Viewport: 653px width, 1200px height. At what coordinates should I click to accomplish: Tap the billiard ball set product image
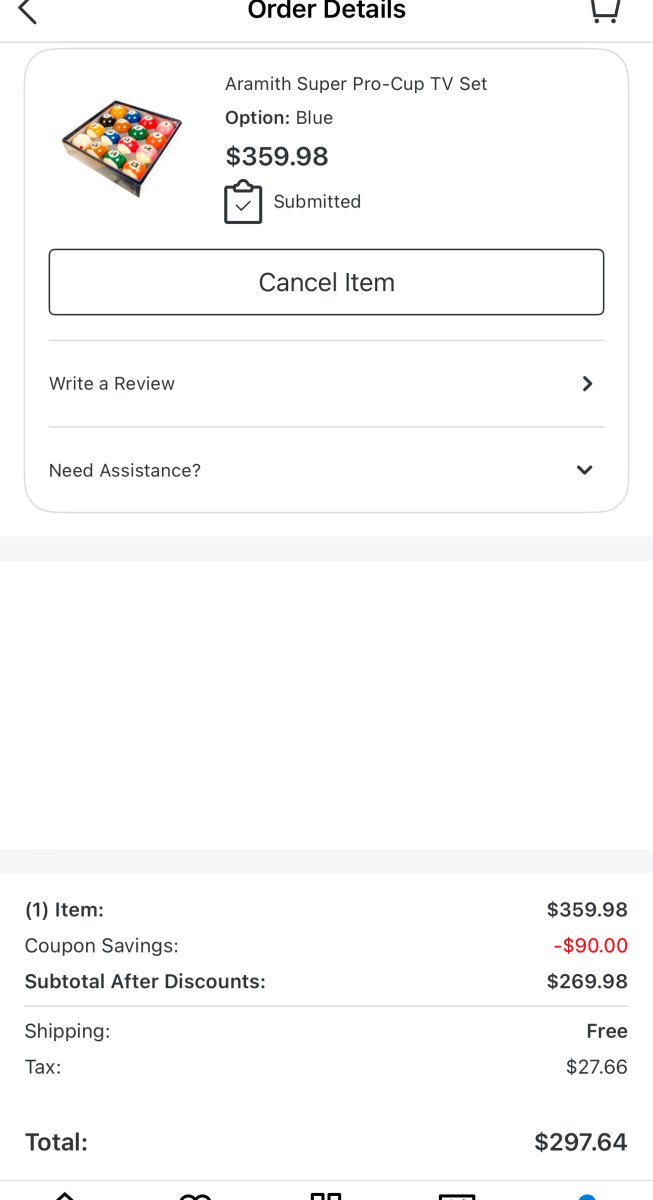[120, 148]
